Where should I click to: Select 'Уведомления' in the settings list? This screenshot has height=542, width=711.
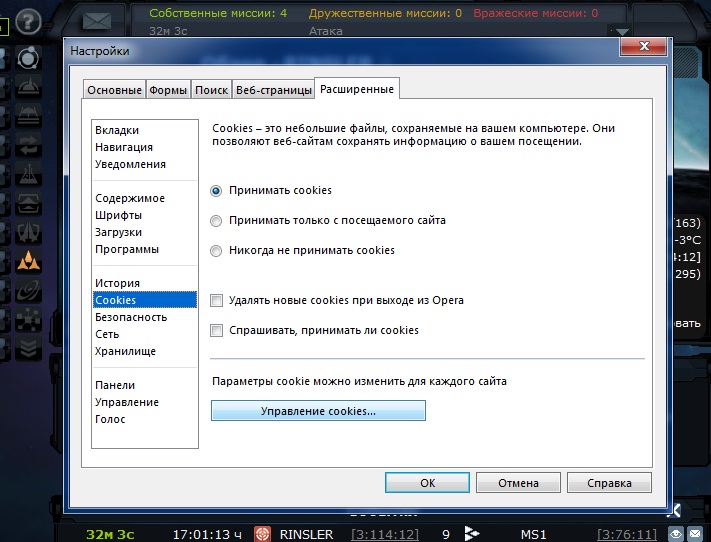tap(145, 164)
